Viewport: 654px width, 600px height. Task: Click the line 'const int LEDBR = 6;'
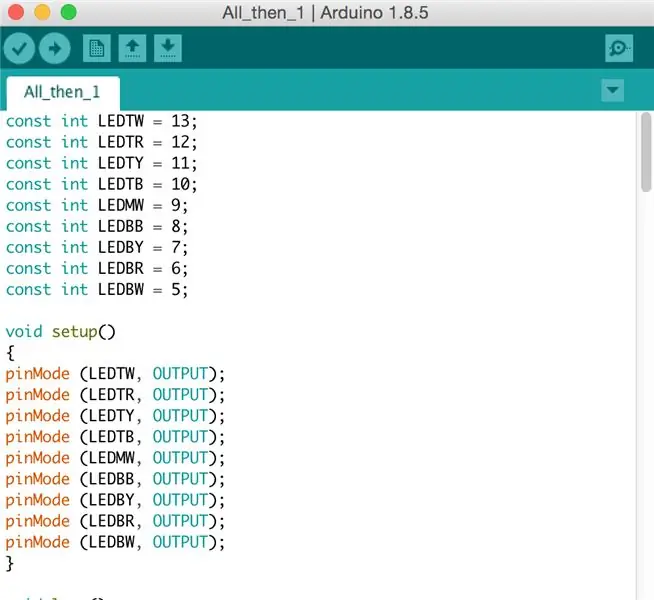[x=97, y=269]
